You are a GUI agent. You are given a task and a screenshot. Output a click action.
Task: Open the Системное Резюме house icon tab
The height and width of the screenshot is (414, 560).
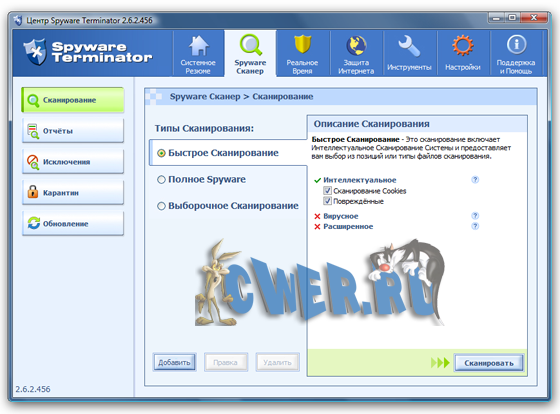point(198,54)
